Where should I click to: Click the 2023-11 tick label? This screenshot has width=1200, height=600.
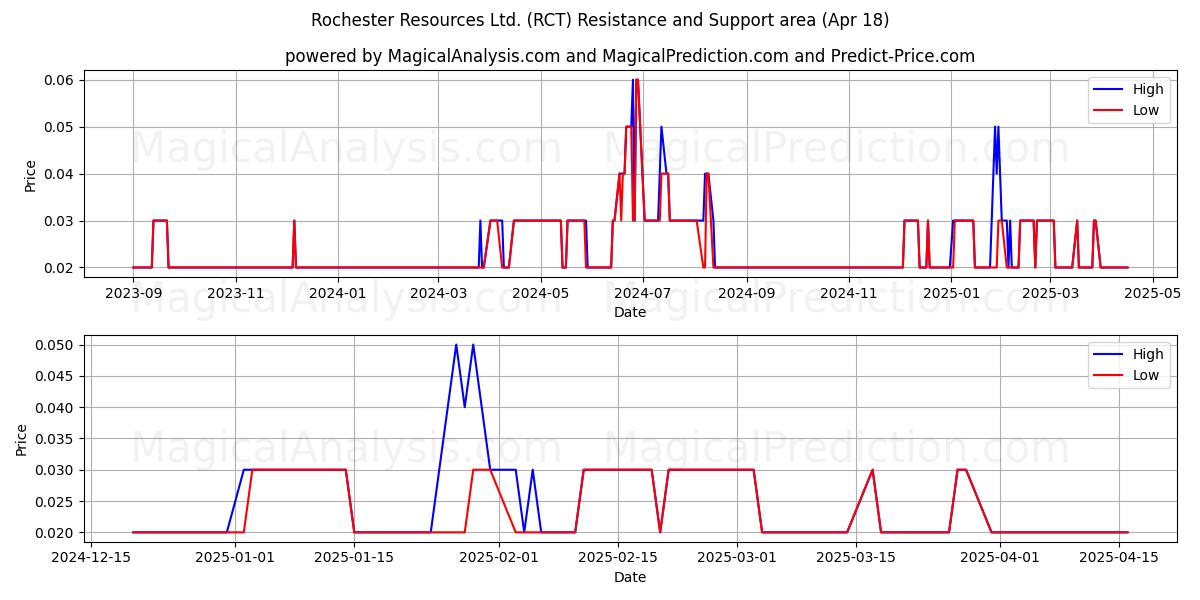(235, 293)
